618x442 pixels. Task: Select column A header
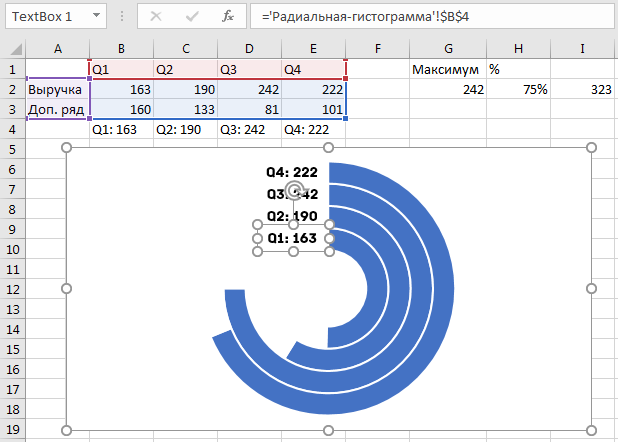pos(58,49)
